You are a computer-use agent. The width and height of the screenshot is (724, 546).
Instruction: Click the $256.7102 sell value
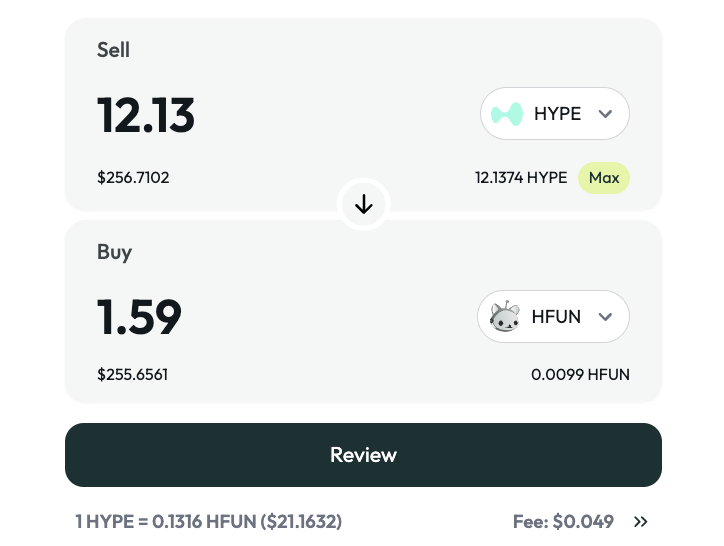pyautogui.click(x=133, y=178)
